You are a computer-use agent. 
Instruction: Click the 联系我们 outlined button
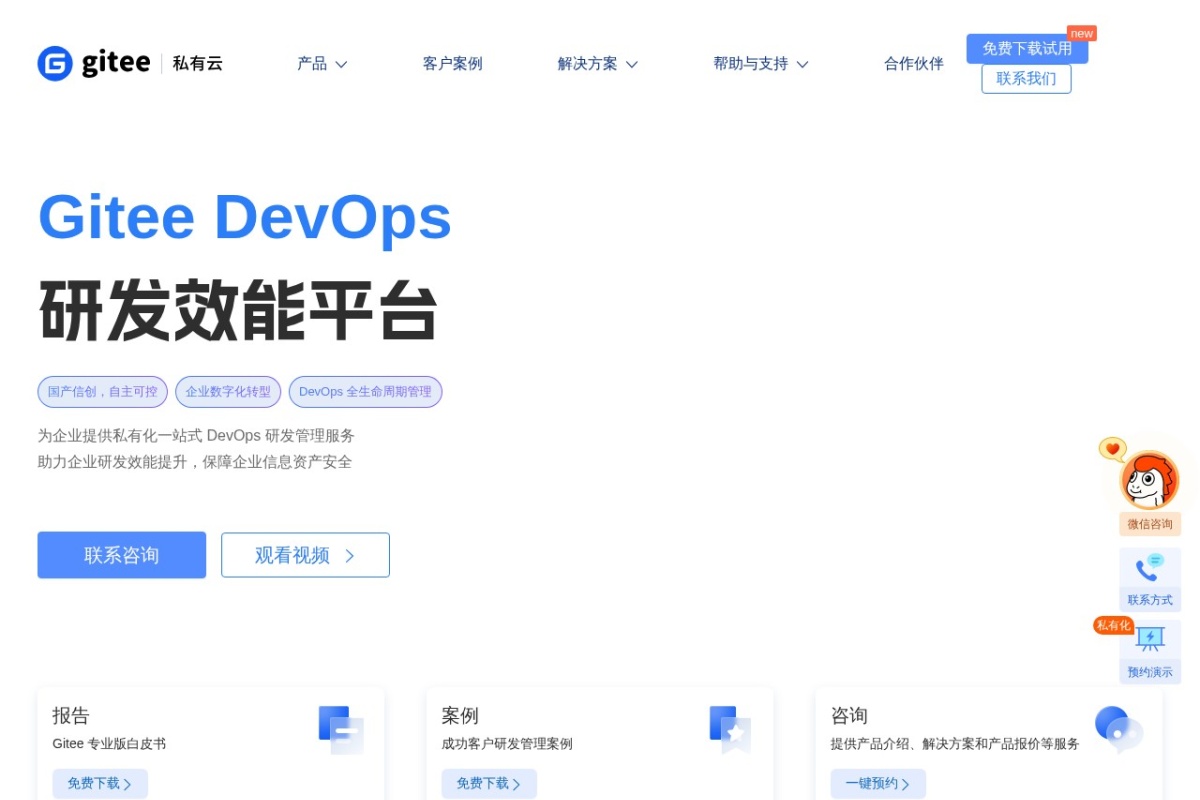point(1026,79)
